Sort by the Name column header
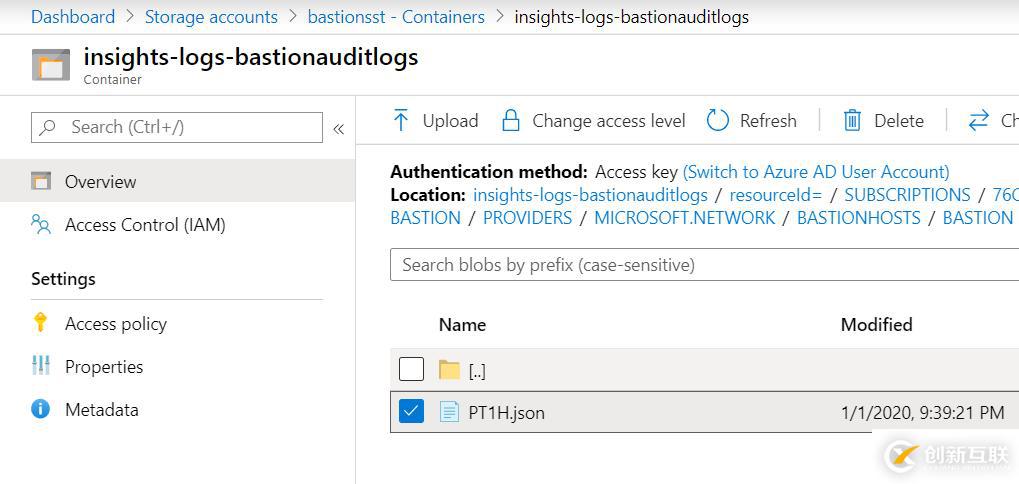 point(463,324)
